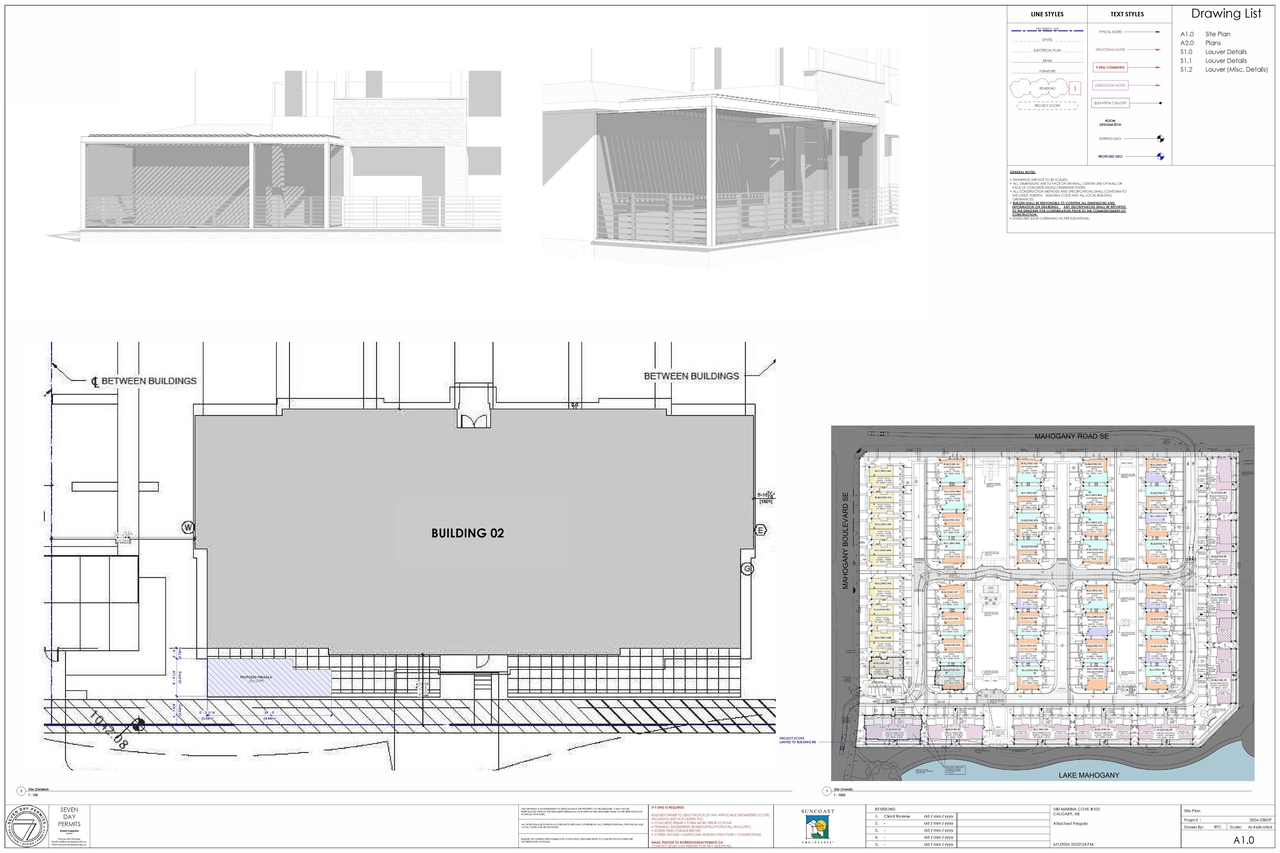Image resolution: width=1280 pixels, height=853 pixels.
Task: Click the proposed pergola hatched area
Action: coord(268,677)
